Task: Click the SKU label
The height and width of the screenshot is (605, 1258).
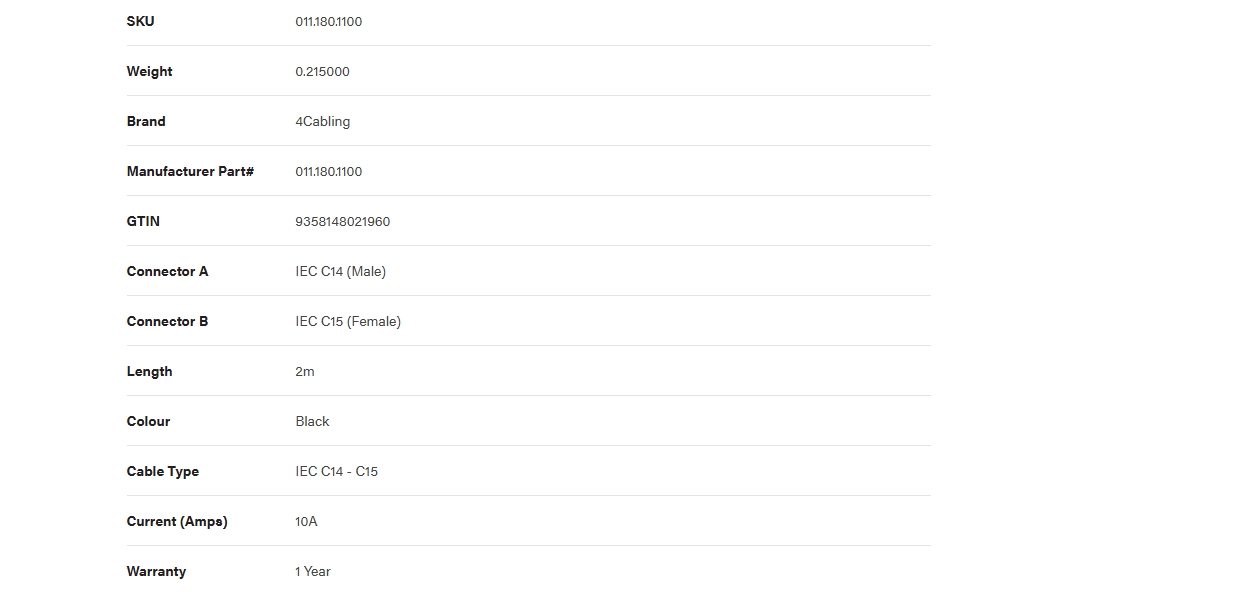Action: (141, 21)
